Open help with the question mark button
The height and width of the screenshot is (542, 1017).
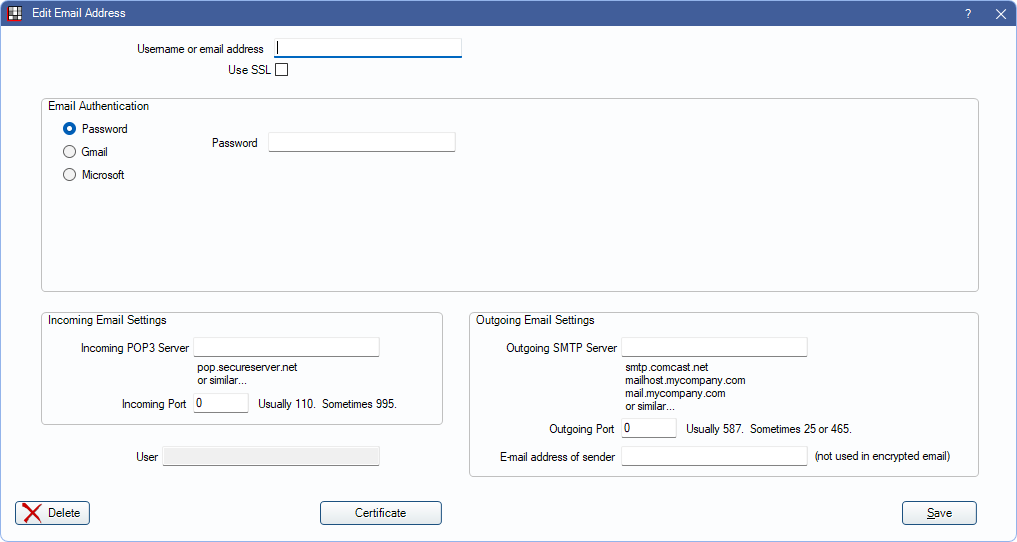coord(968,14)
